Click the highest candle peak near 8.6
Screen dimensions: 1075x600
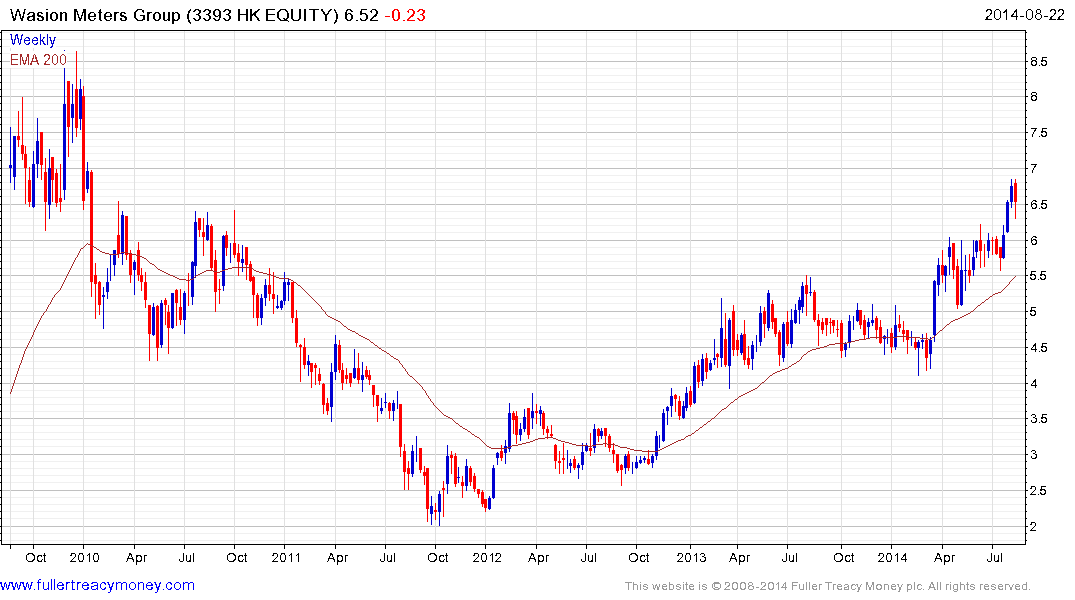coord(76,91)
